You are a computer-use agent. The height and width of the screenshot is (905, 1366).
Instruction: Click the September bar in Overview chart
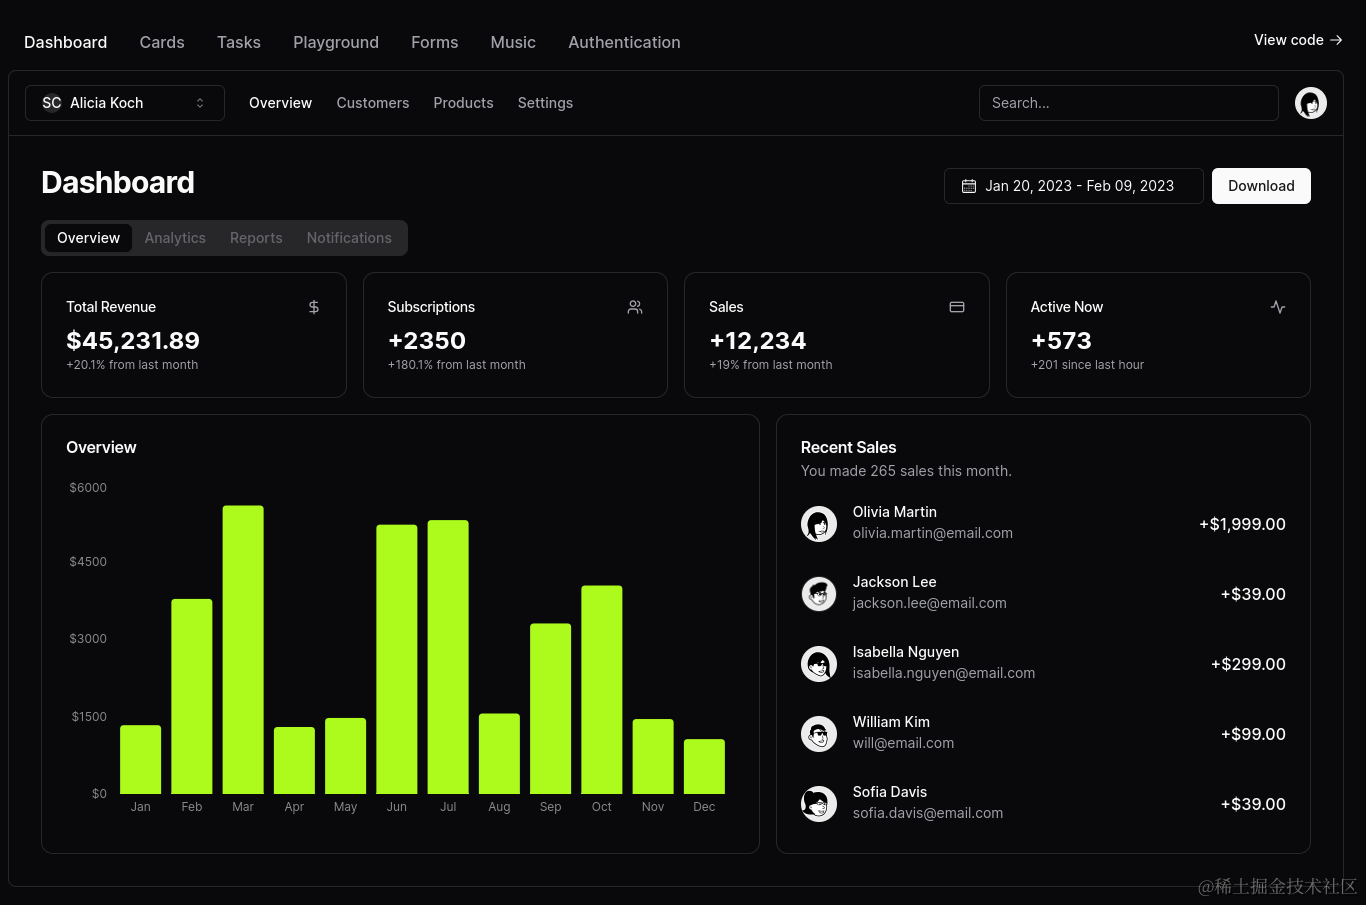(x=551, y=709)
